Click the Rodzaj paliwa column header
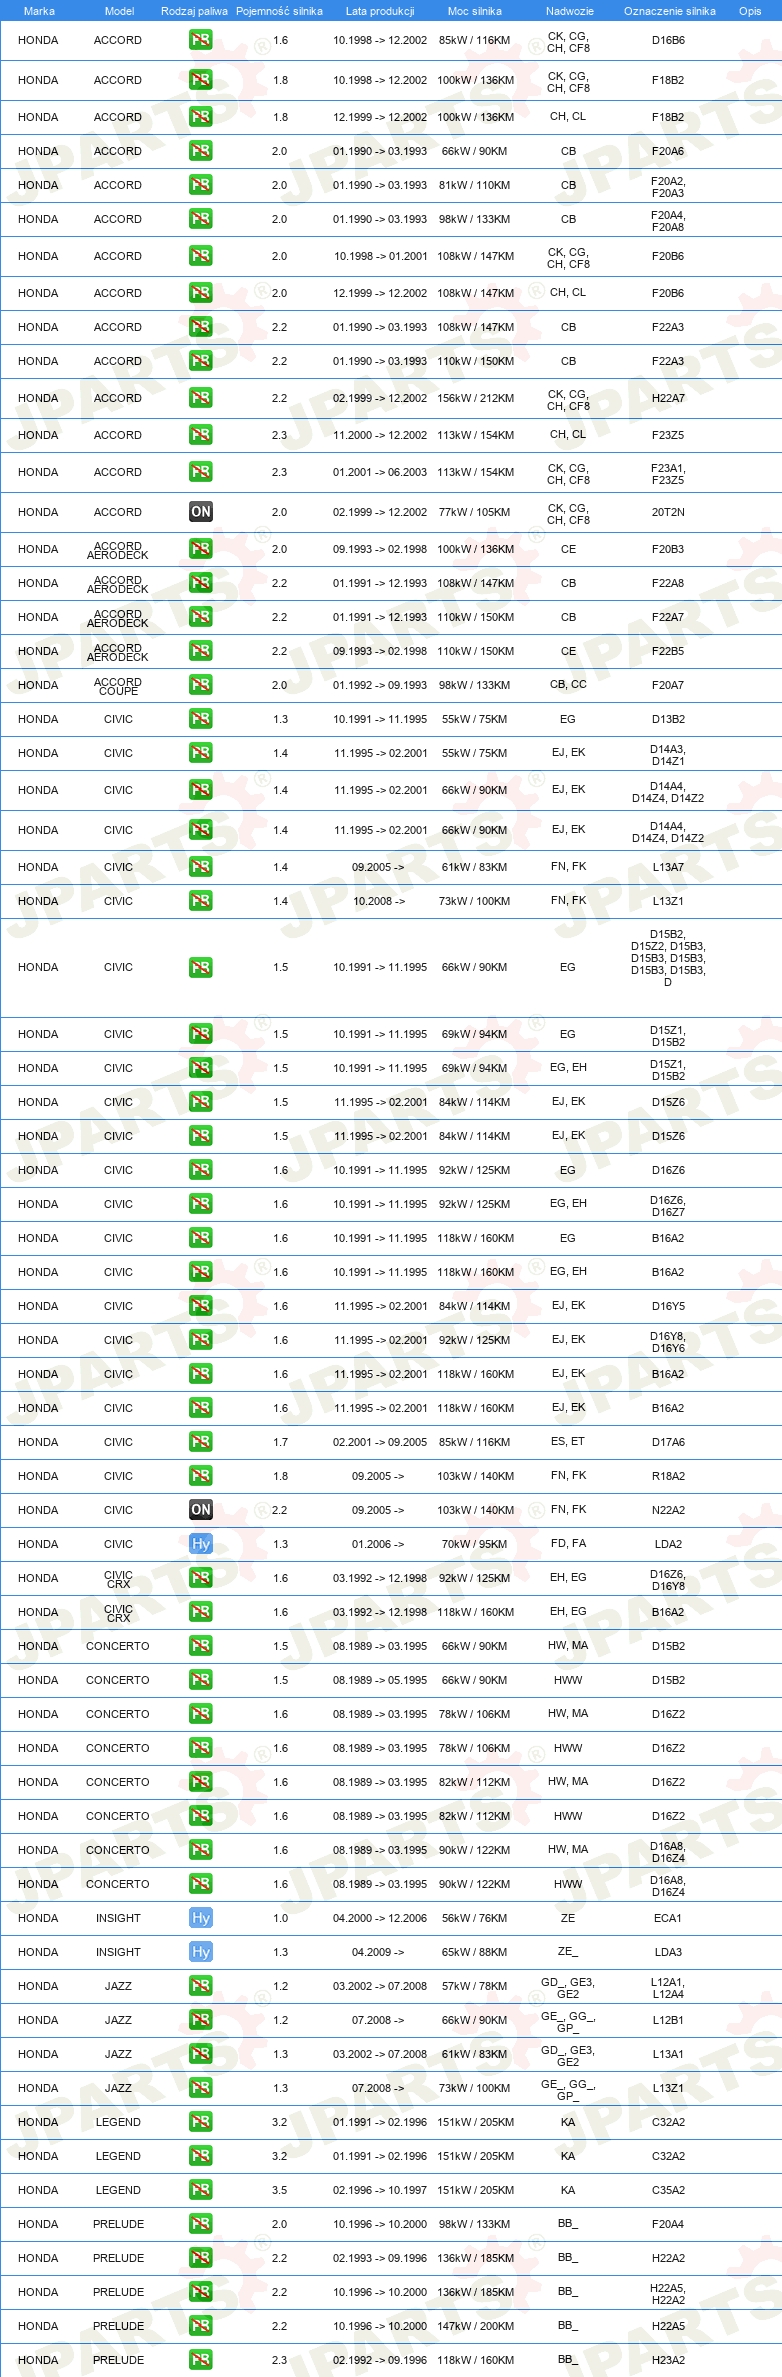 (x=194, y=11)
